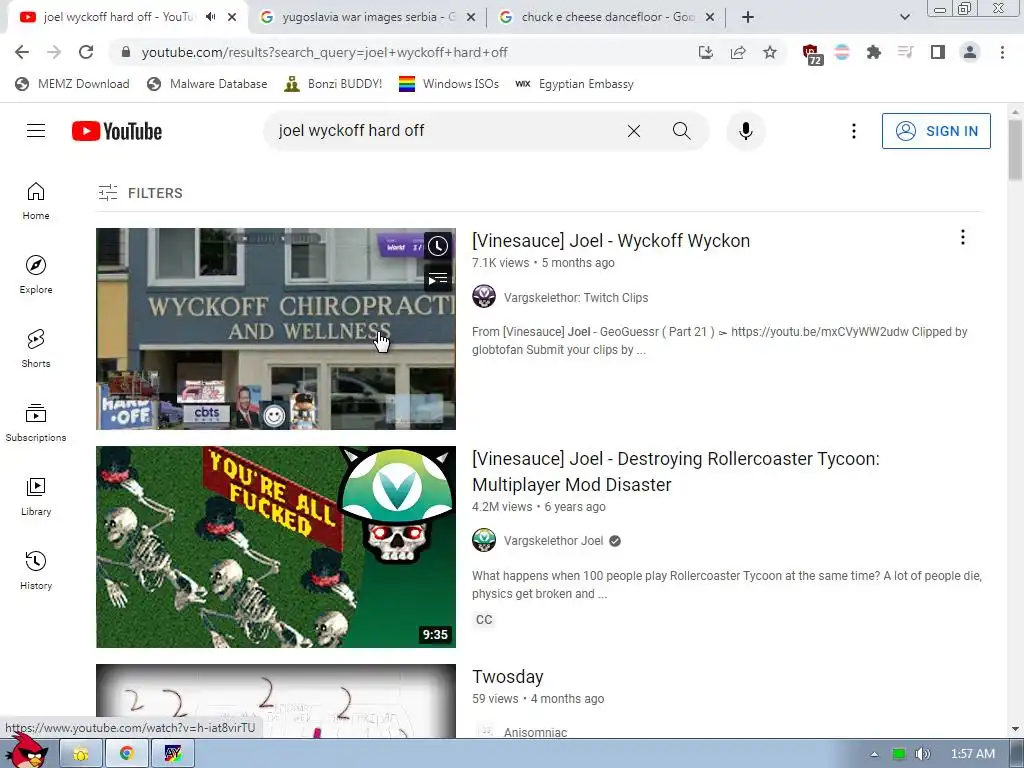Open the Twosday video thumbnail
The width and height of the screenshot is (1024, 768).
276,701
